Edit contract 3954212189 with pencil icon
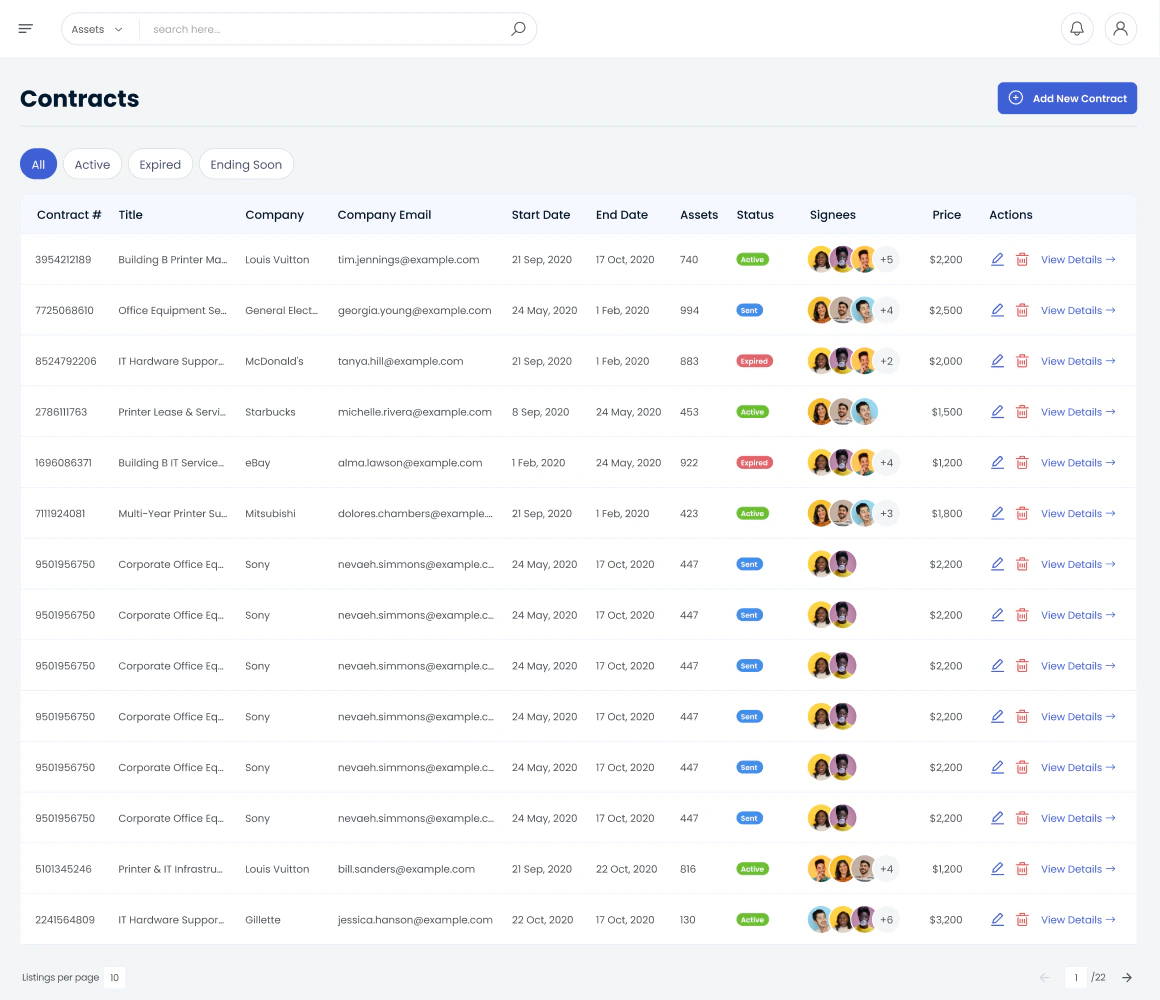1160x1000 pixels. coord(997,260)
